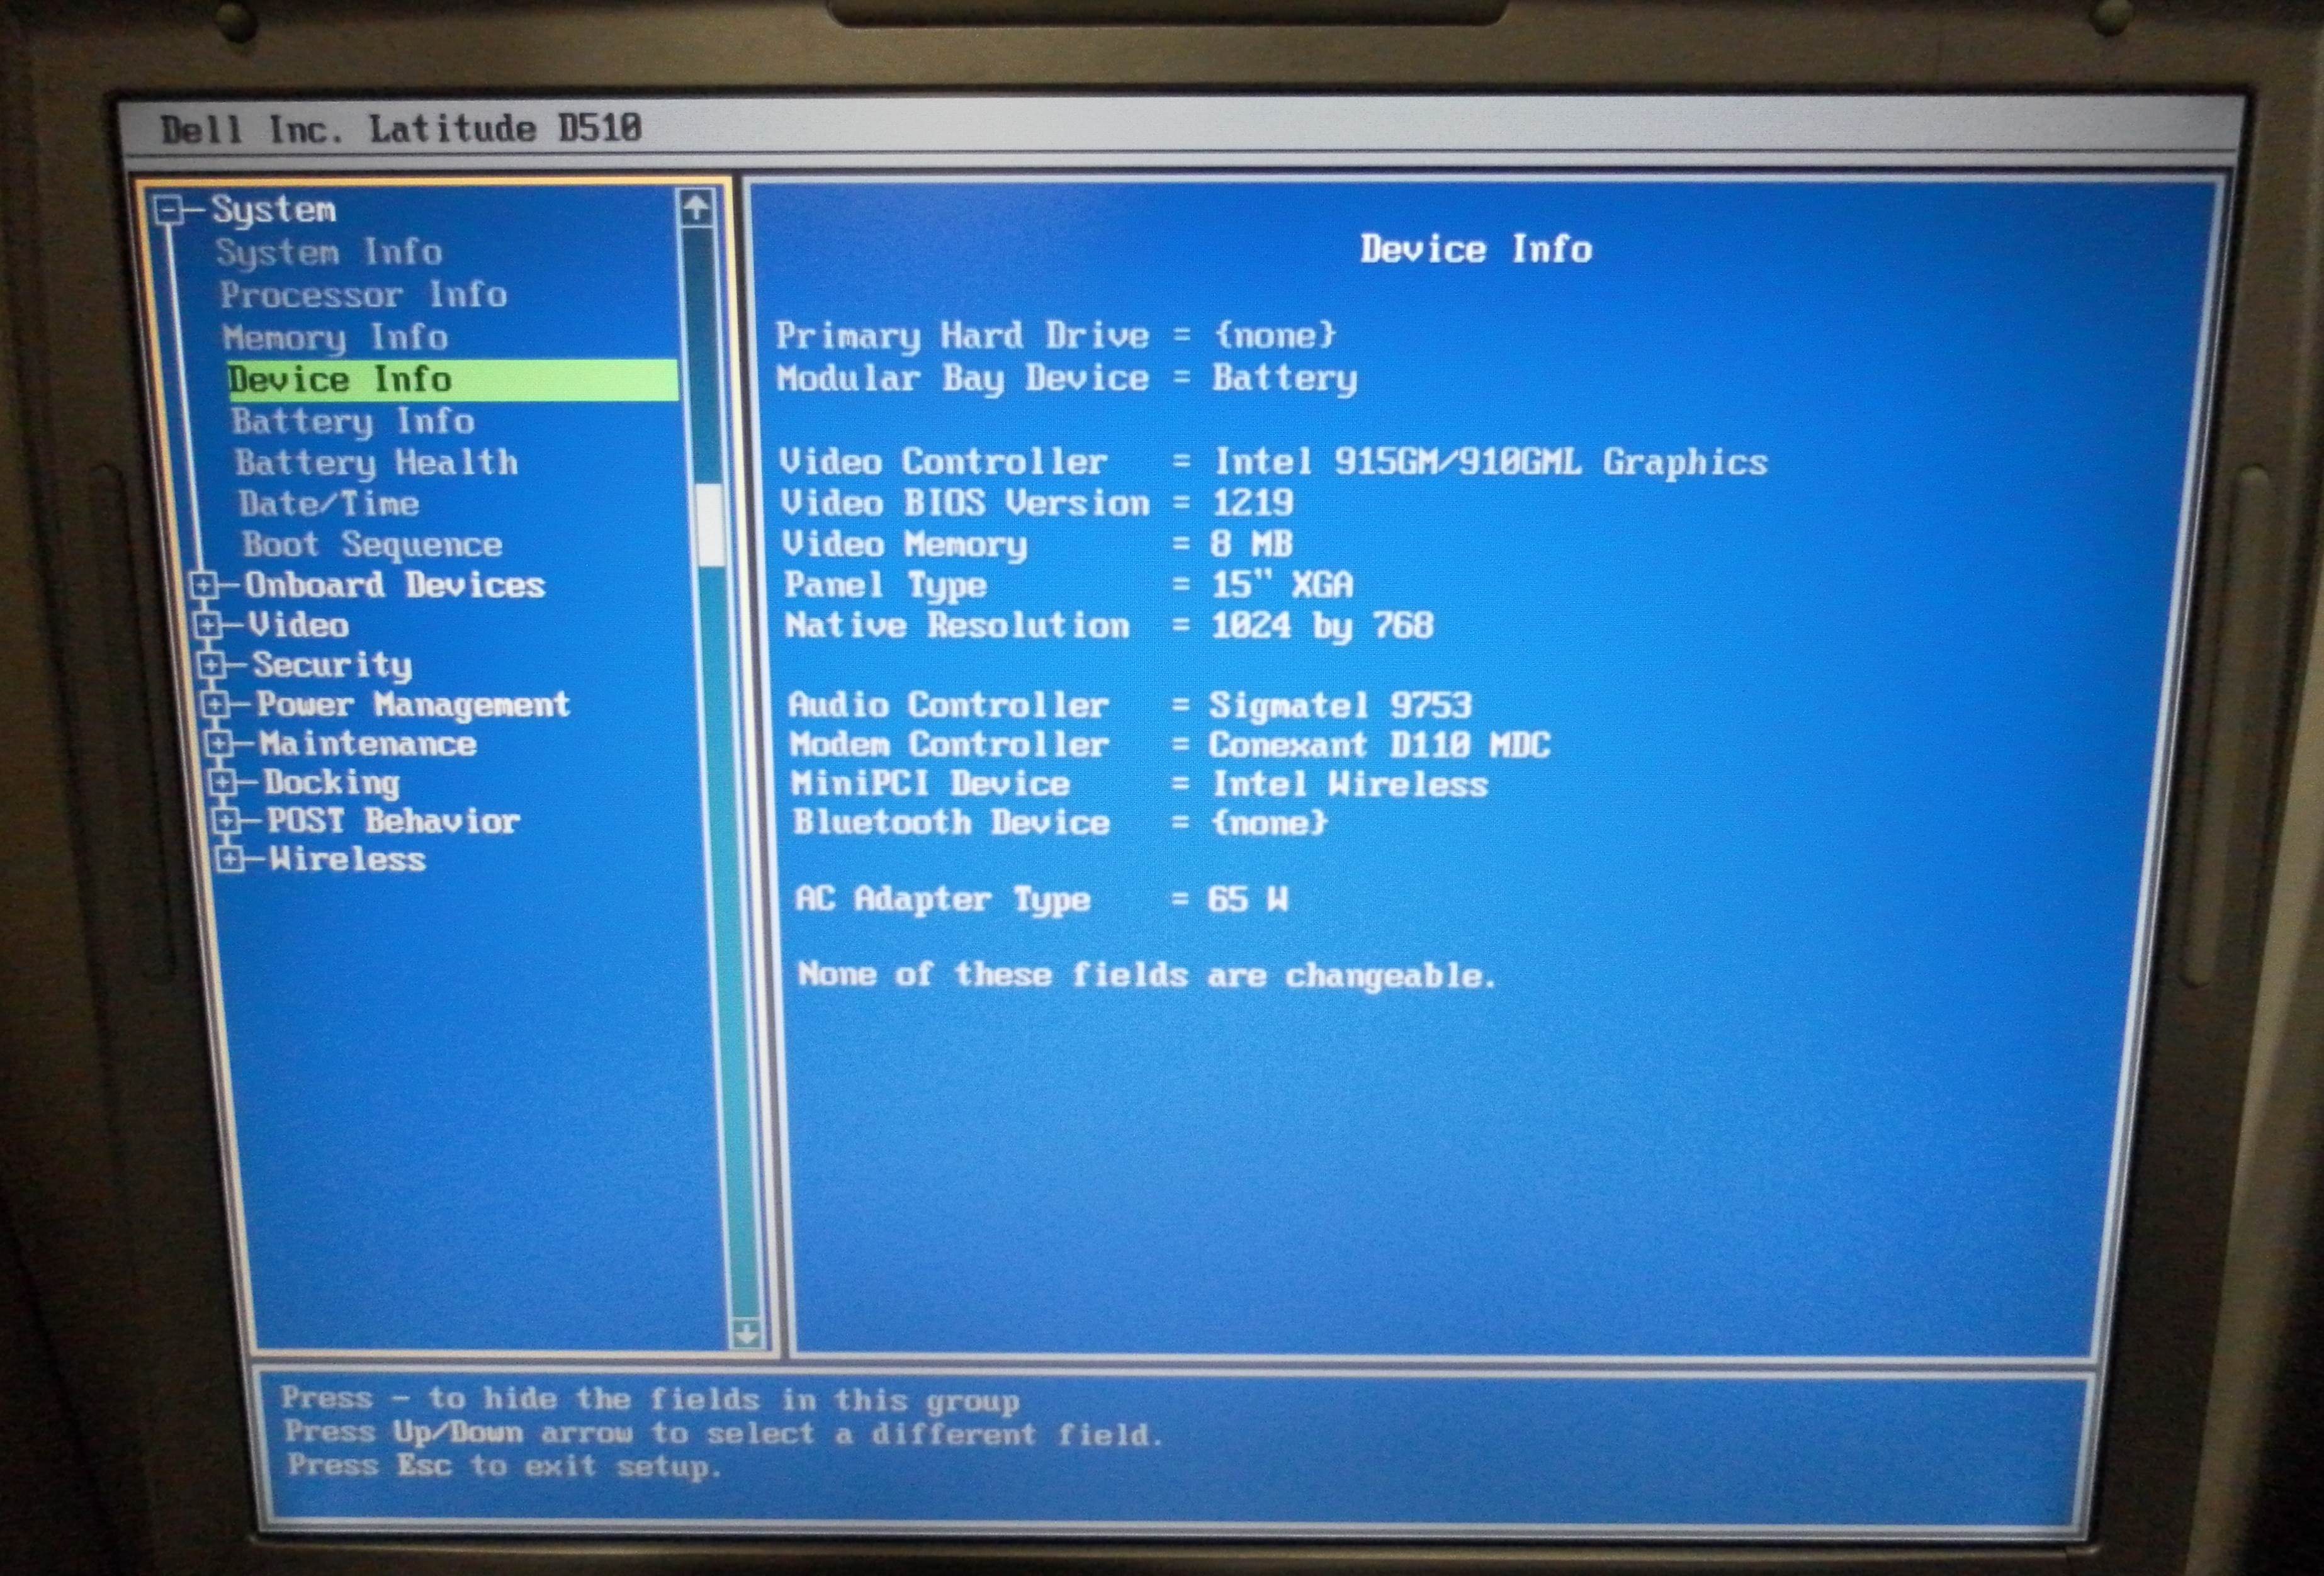Select the Docking label

click(332, 783)
